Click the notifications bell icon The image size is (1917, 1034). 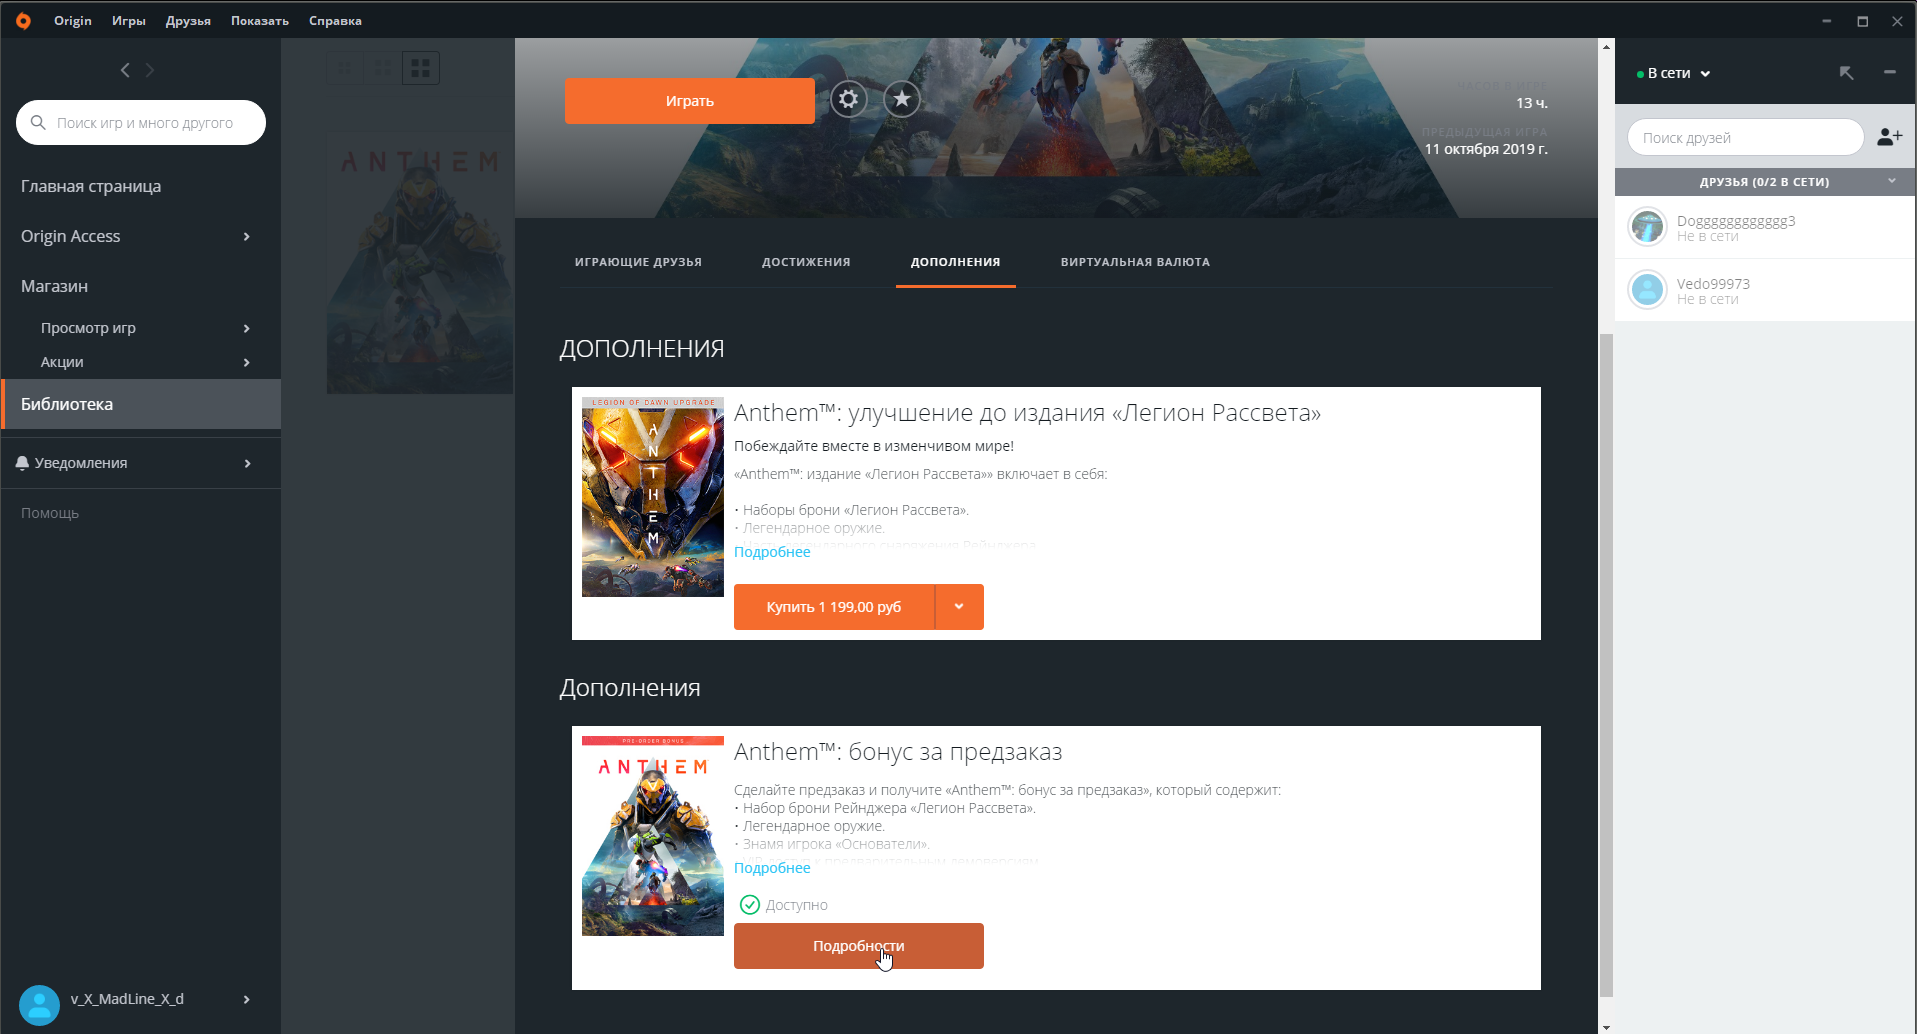22,463
